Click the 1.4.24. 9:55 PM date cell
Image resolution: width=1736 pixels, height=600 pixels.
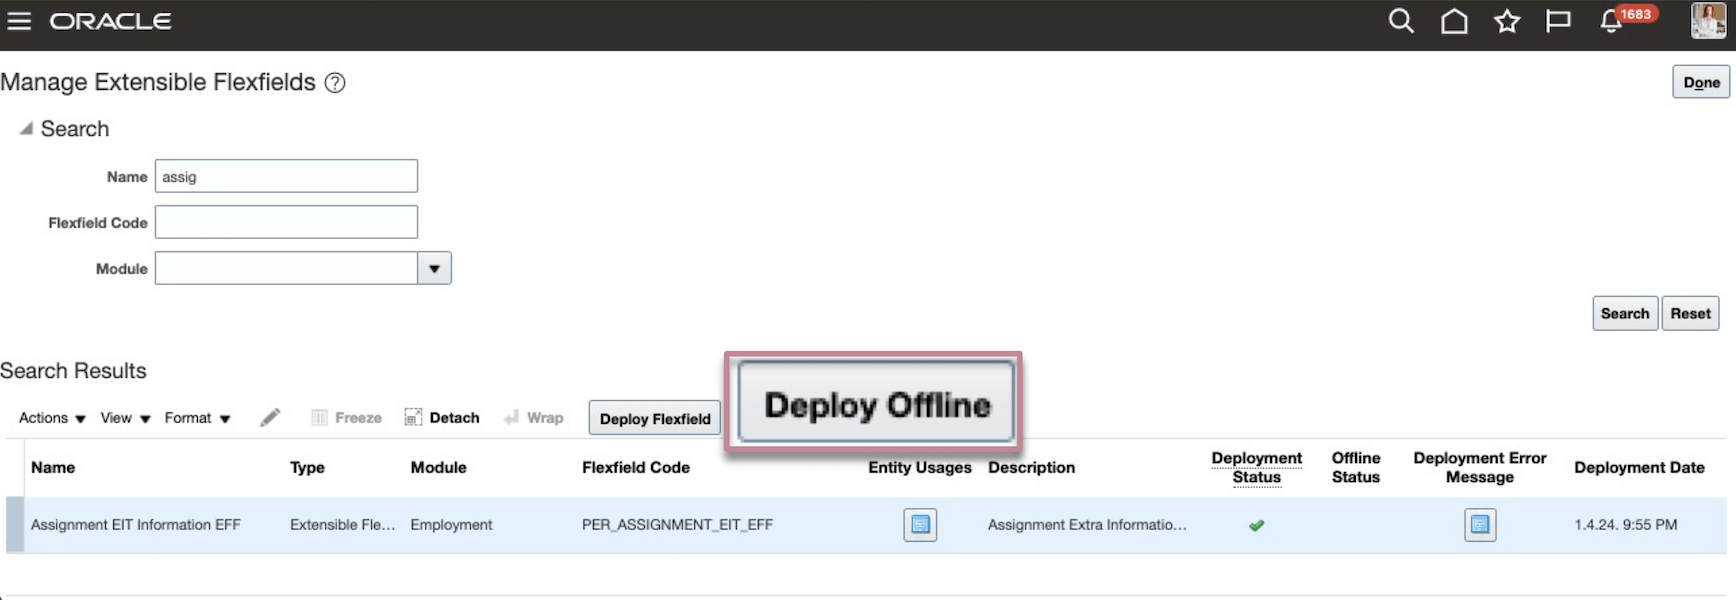click(x=1625, y=525)
